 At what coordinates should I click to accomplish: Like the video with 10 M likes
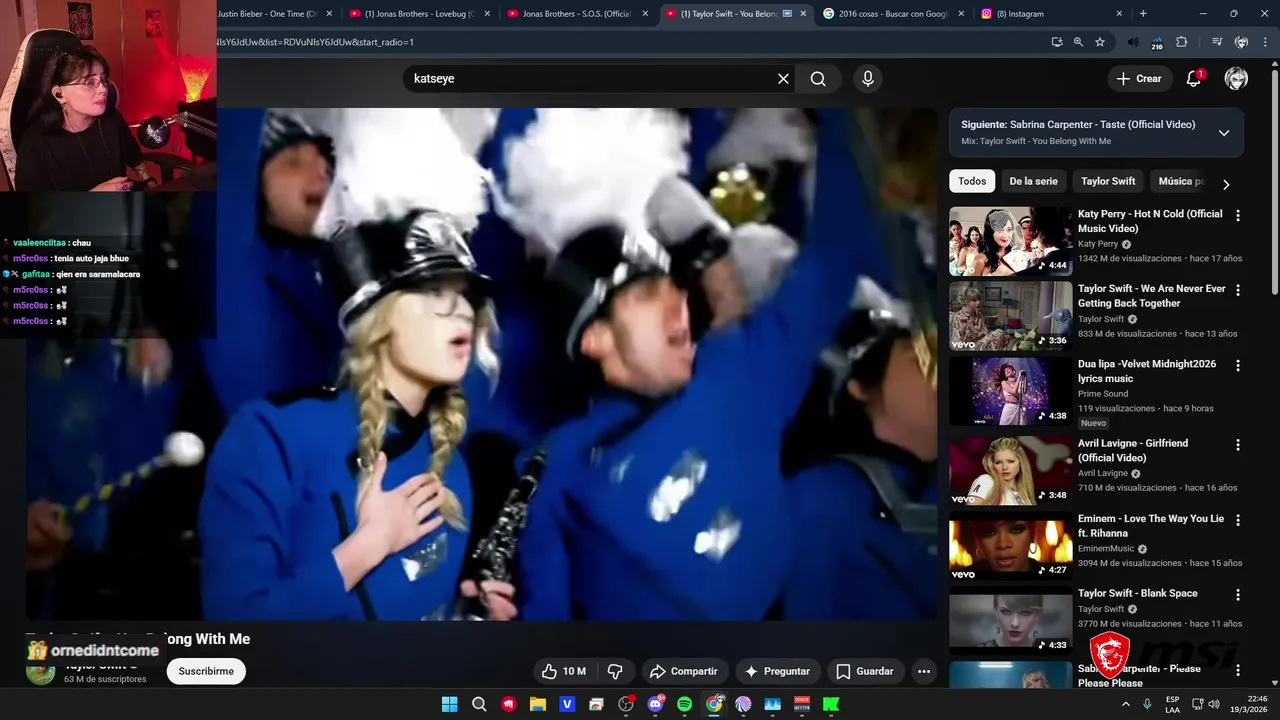564,671
